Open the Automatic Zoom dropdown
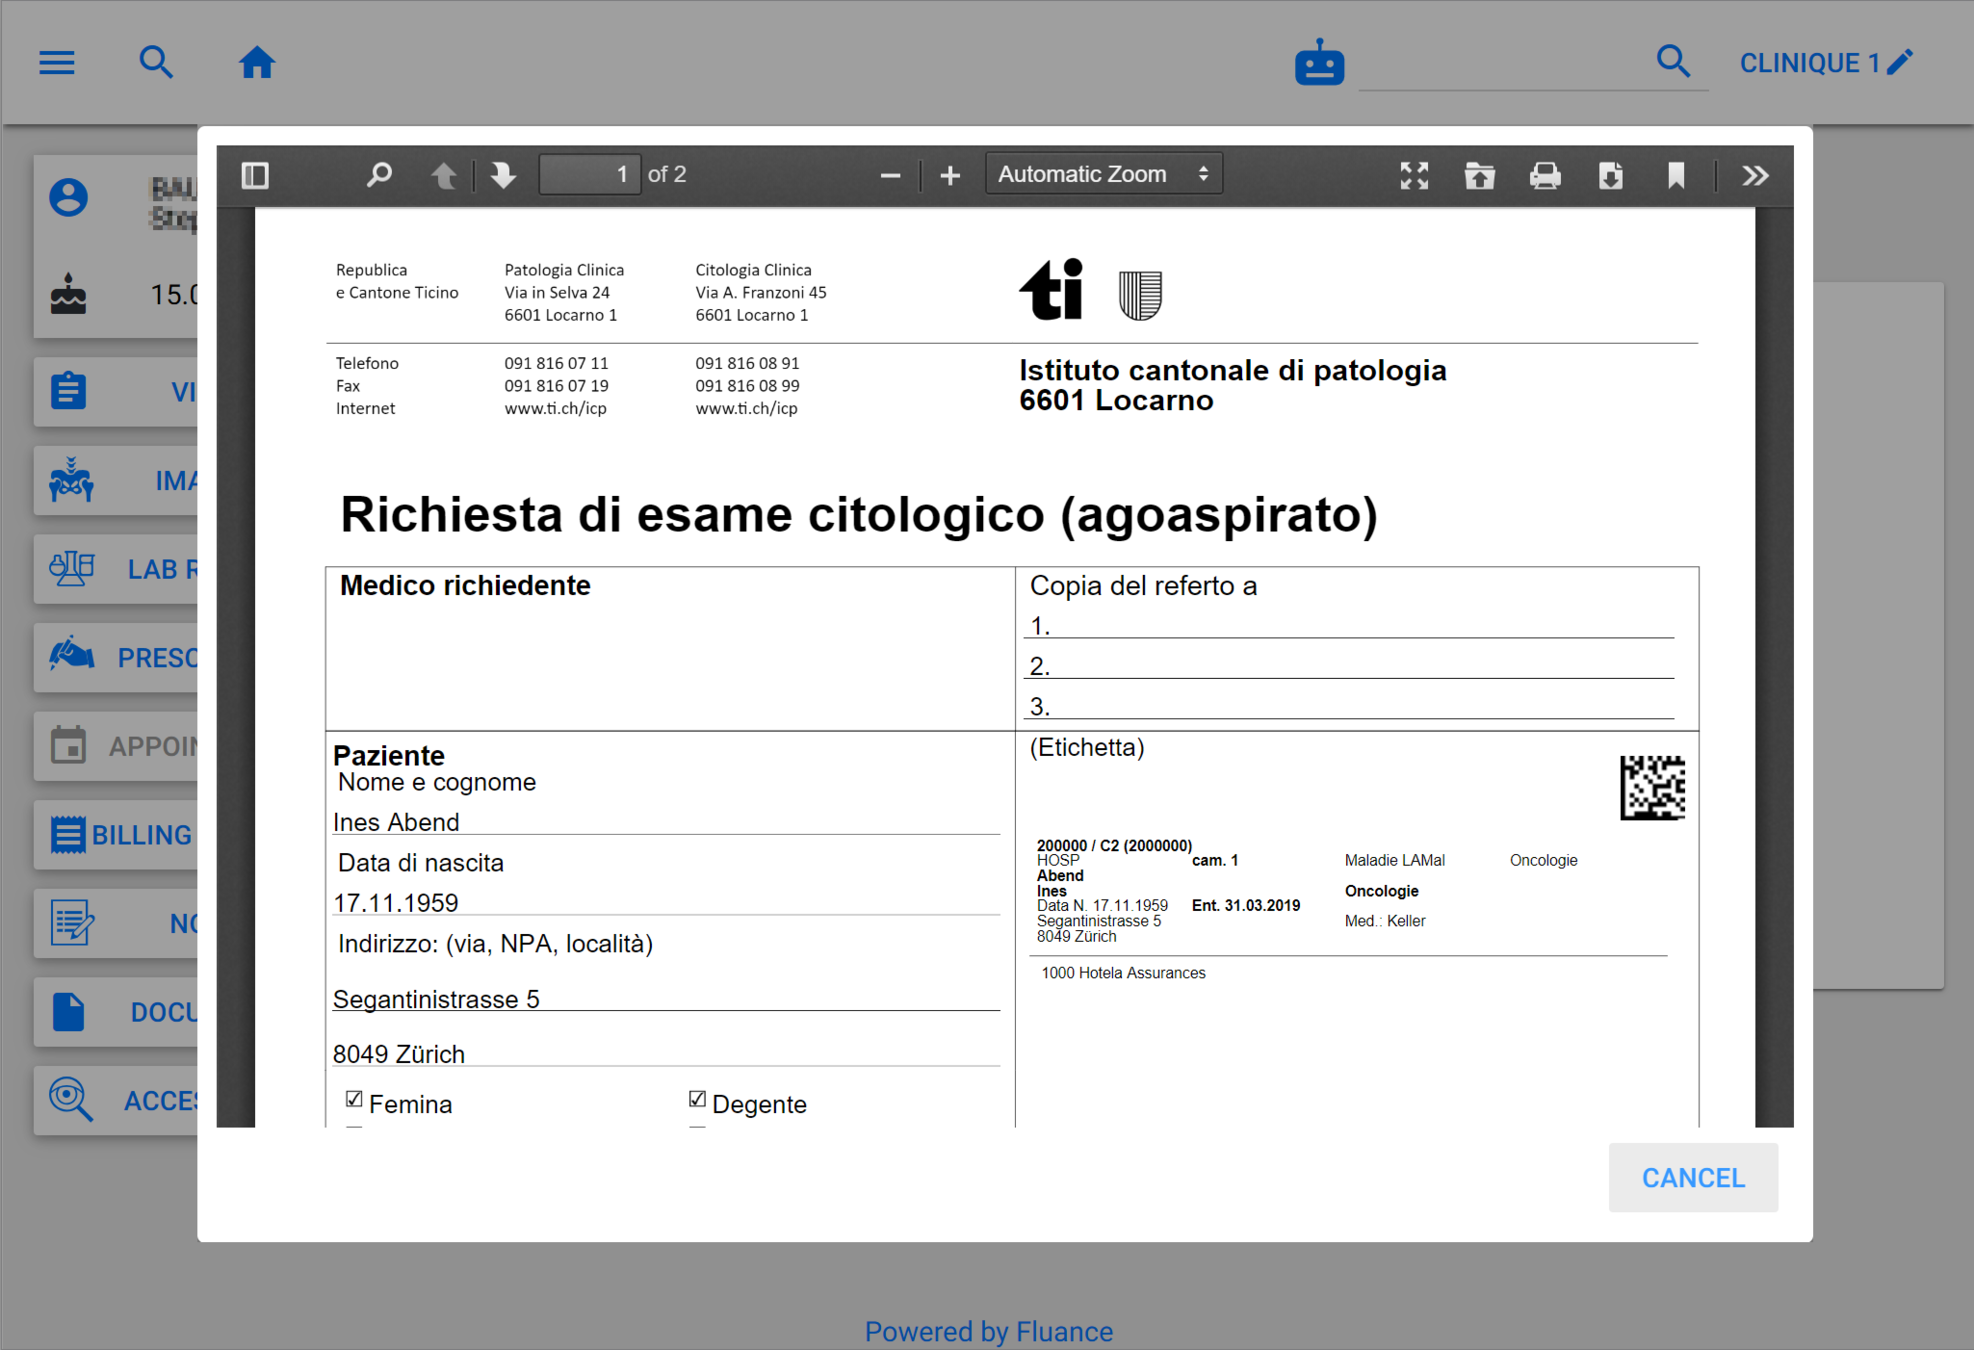Screen dimensions: 1974x1350 pyautogui.click(x=1103, y=174)
